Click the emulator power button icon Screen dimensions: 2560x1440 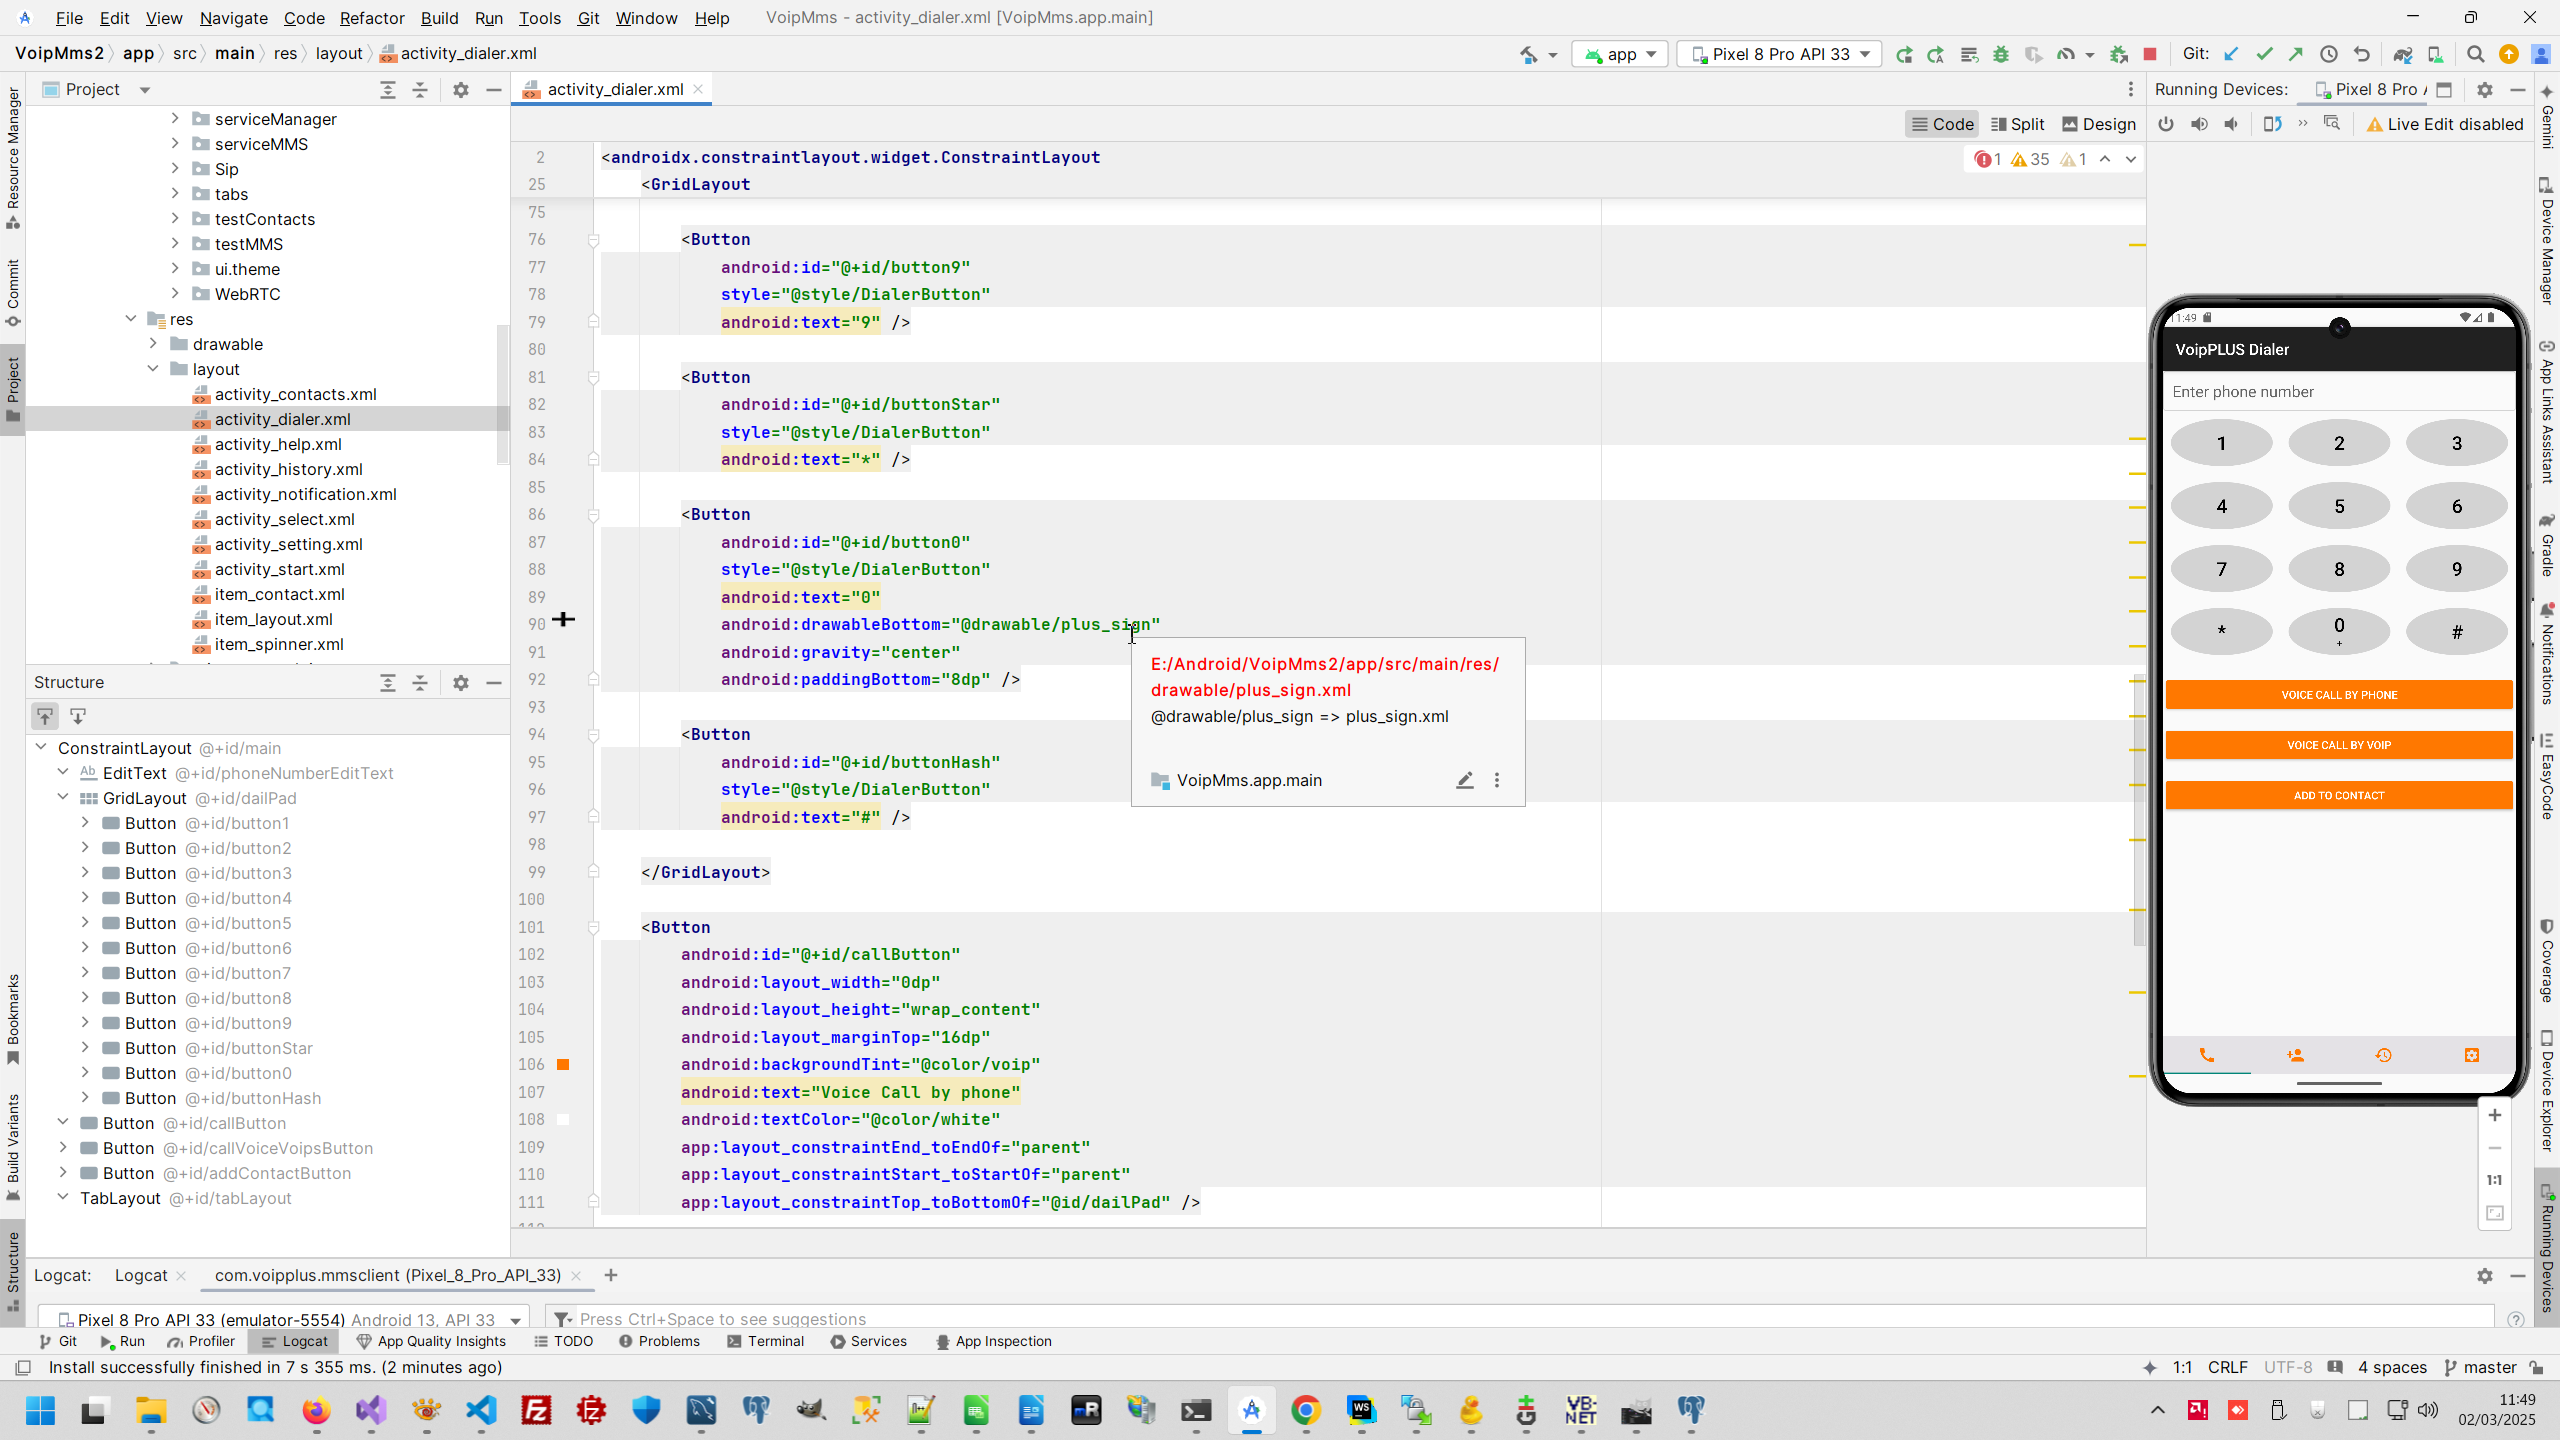[2166, 124]
